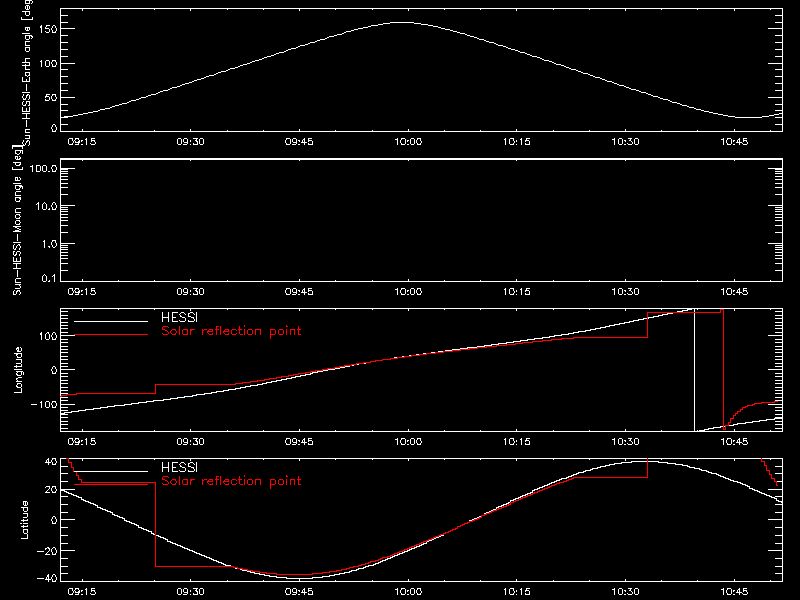Click the HESSI legend entry in Longitude plot
Viewport: 800px width, 600px height.
coord(179,317)
